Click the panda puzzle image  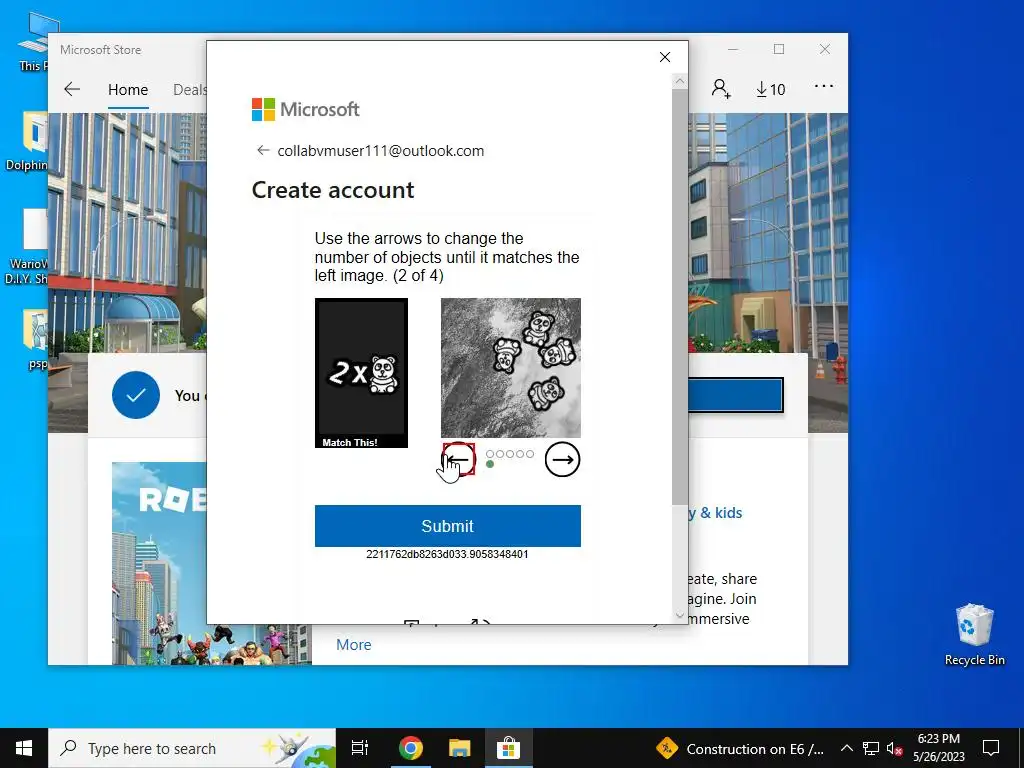(x=511, y=368)
